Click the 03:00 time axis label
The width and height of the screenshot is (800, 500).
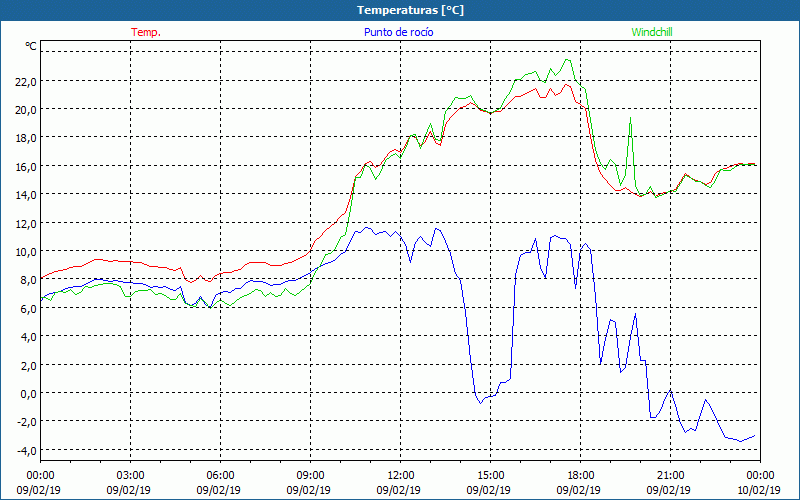click(x=131, y=476)
